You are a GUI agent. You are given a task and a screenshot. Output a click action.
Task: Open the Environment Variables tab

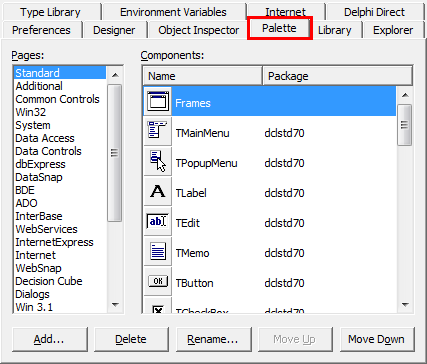click(x=173, y=12)
